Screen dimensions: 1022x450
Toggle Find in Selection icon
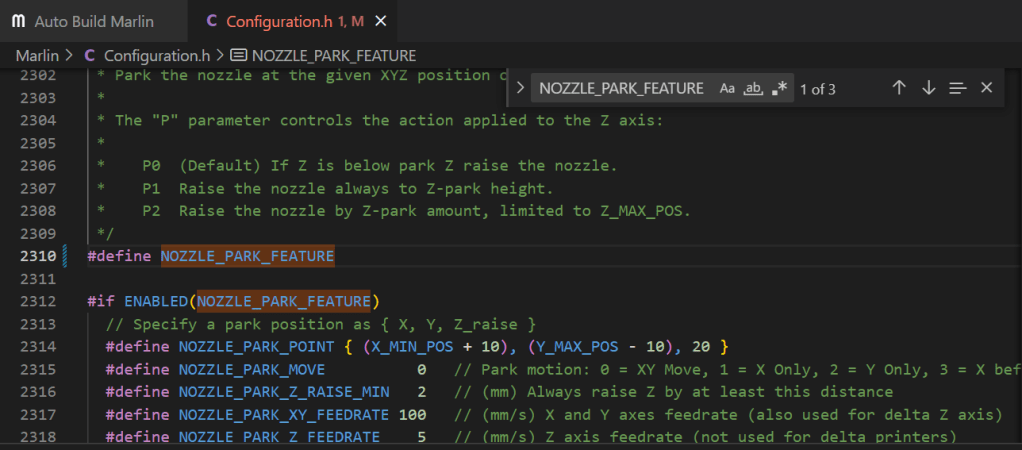click(x=957, y=88)
